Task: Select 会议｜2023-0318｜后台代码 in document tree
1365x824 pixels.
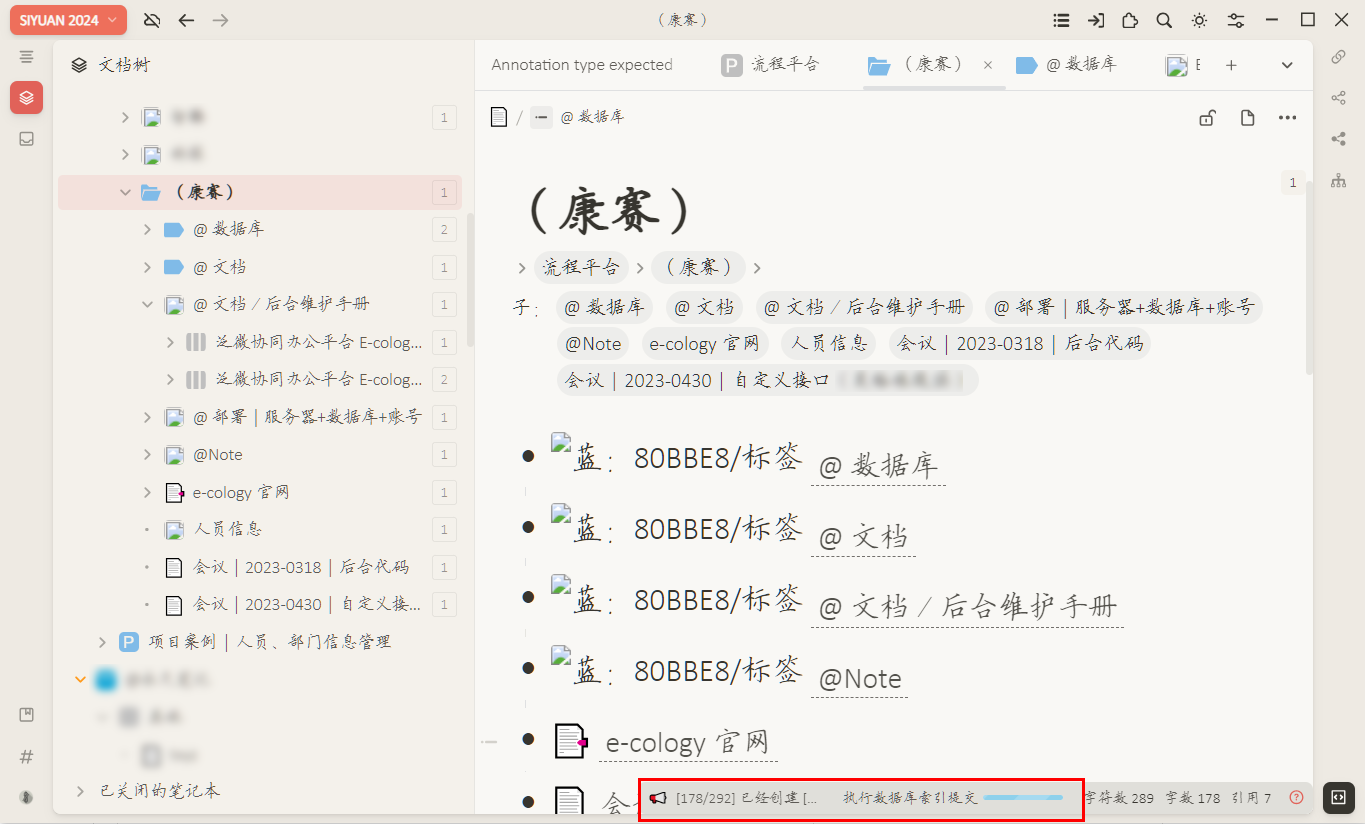Action: (301, 567)
